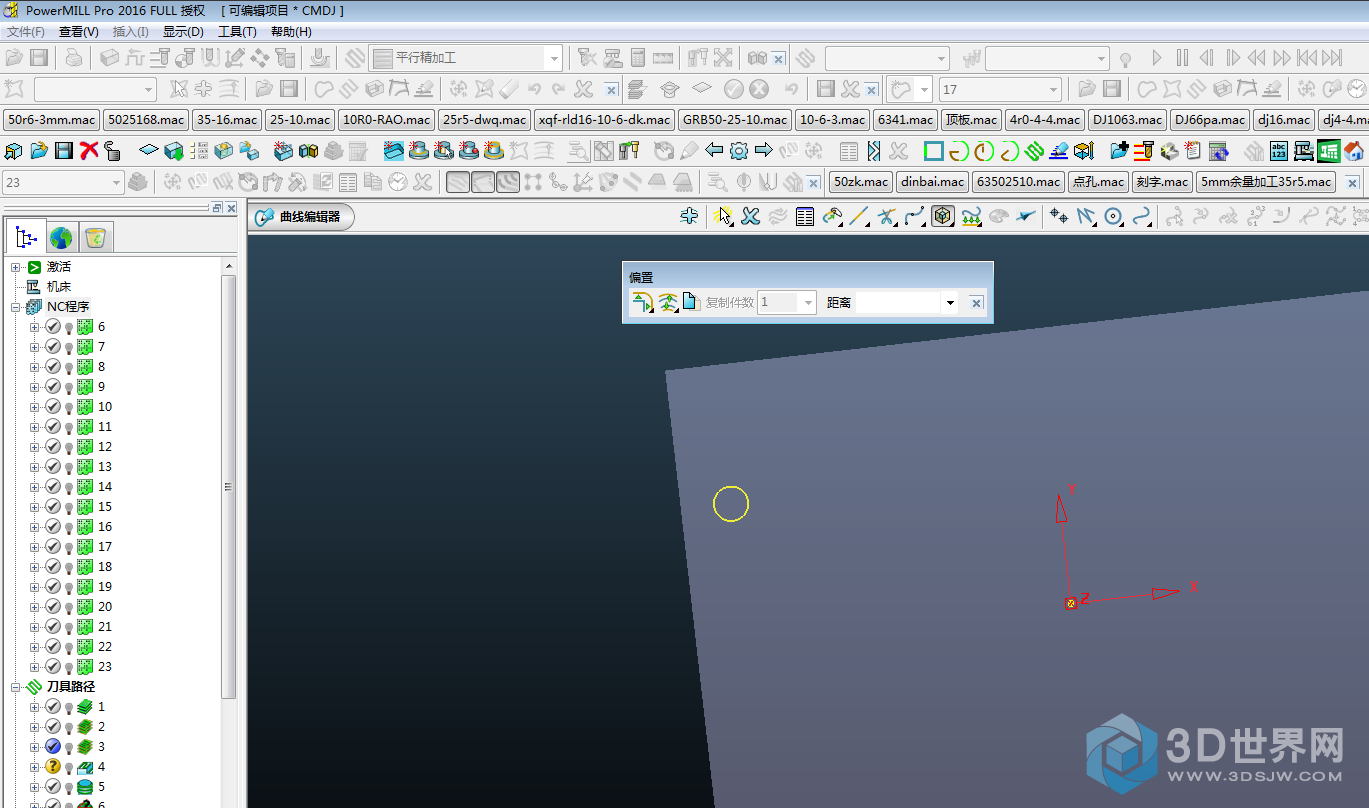1369x808 pixels.
Task: Run the 刻字.mac macro button
Action: point(1163,182)
